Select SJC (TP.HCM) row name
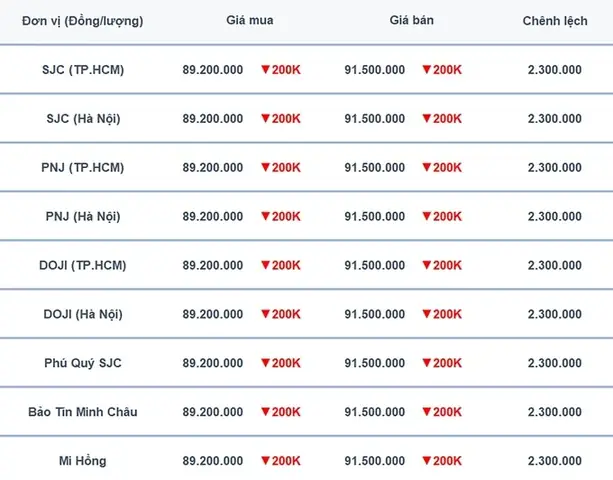The image size is (613, 480). coord(83,70)
